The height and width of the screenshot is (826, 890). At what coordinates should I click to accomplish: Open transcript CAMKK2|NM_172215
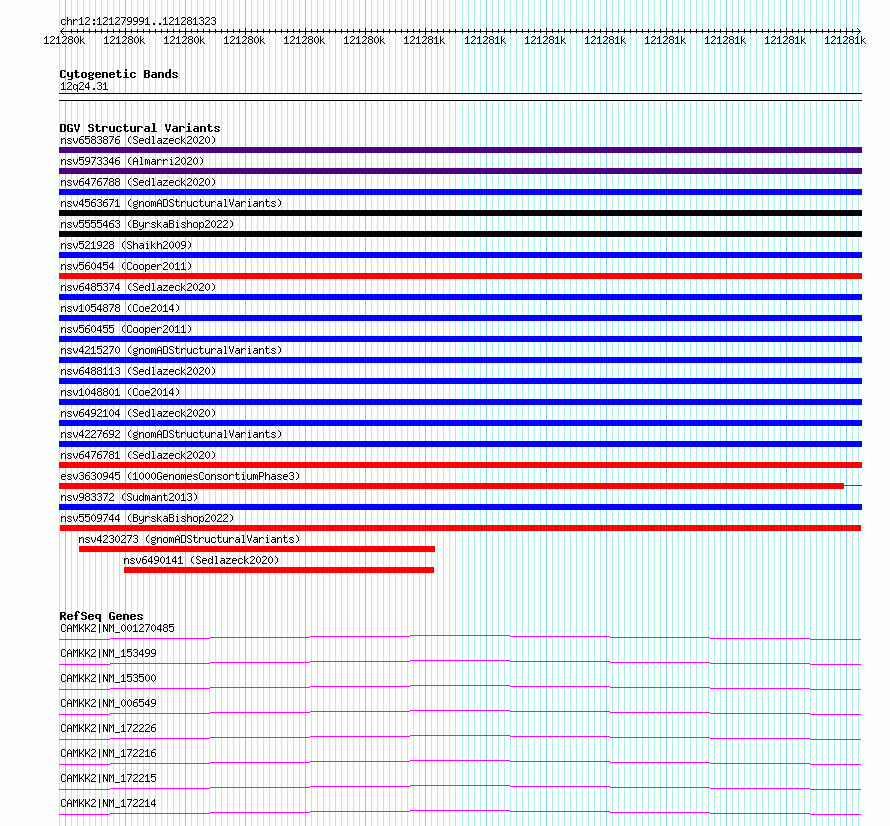click(x=108, y=778)
